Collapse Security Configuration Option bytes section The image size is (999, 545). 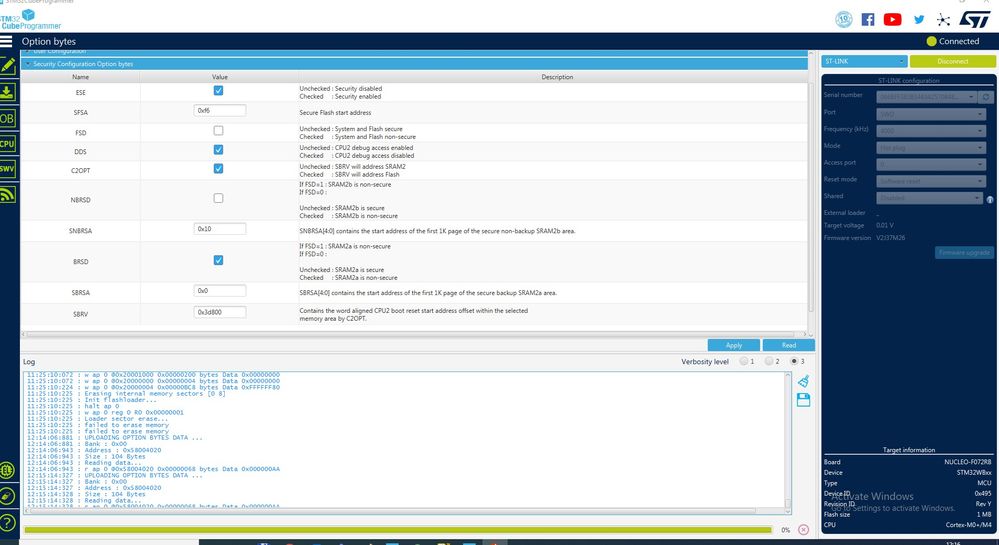414,64
